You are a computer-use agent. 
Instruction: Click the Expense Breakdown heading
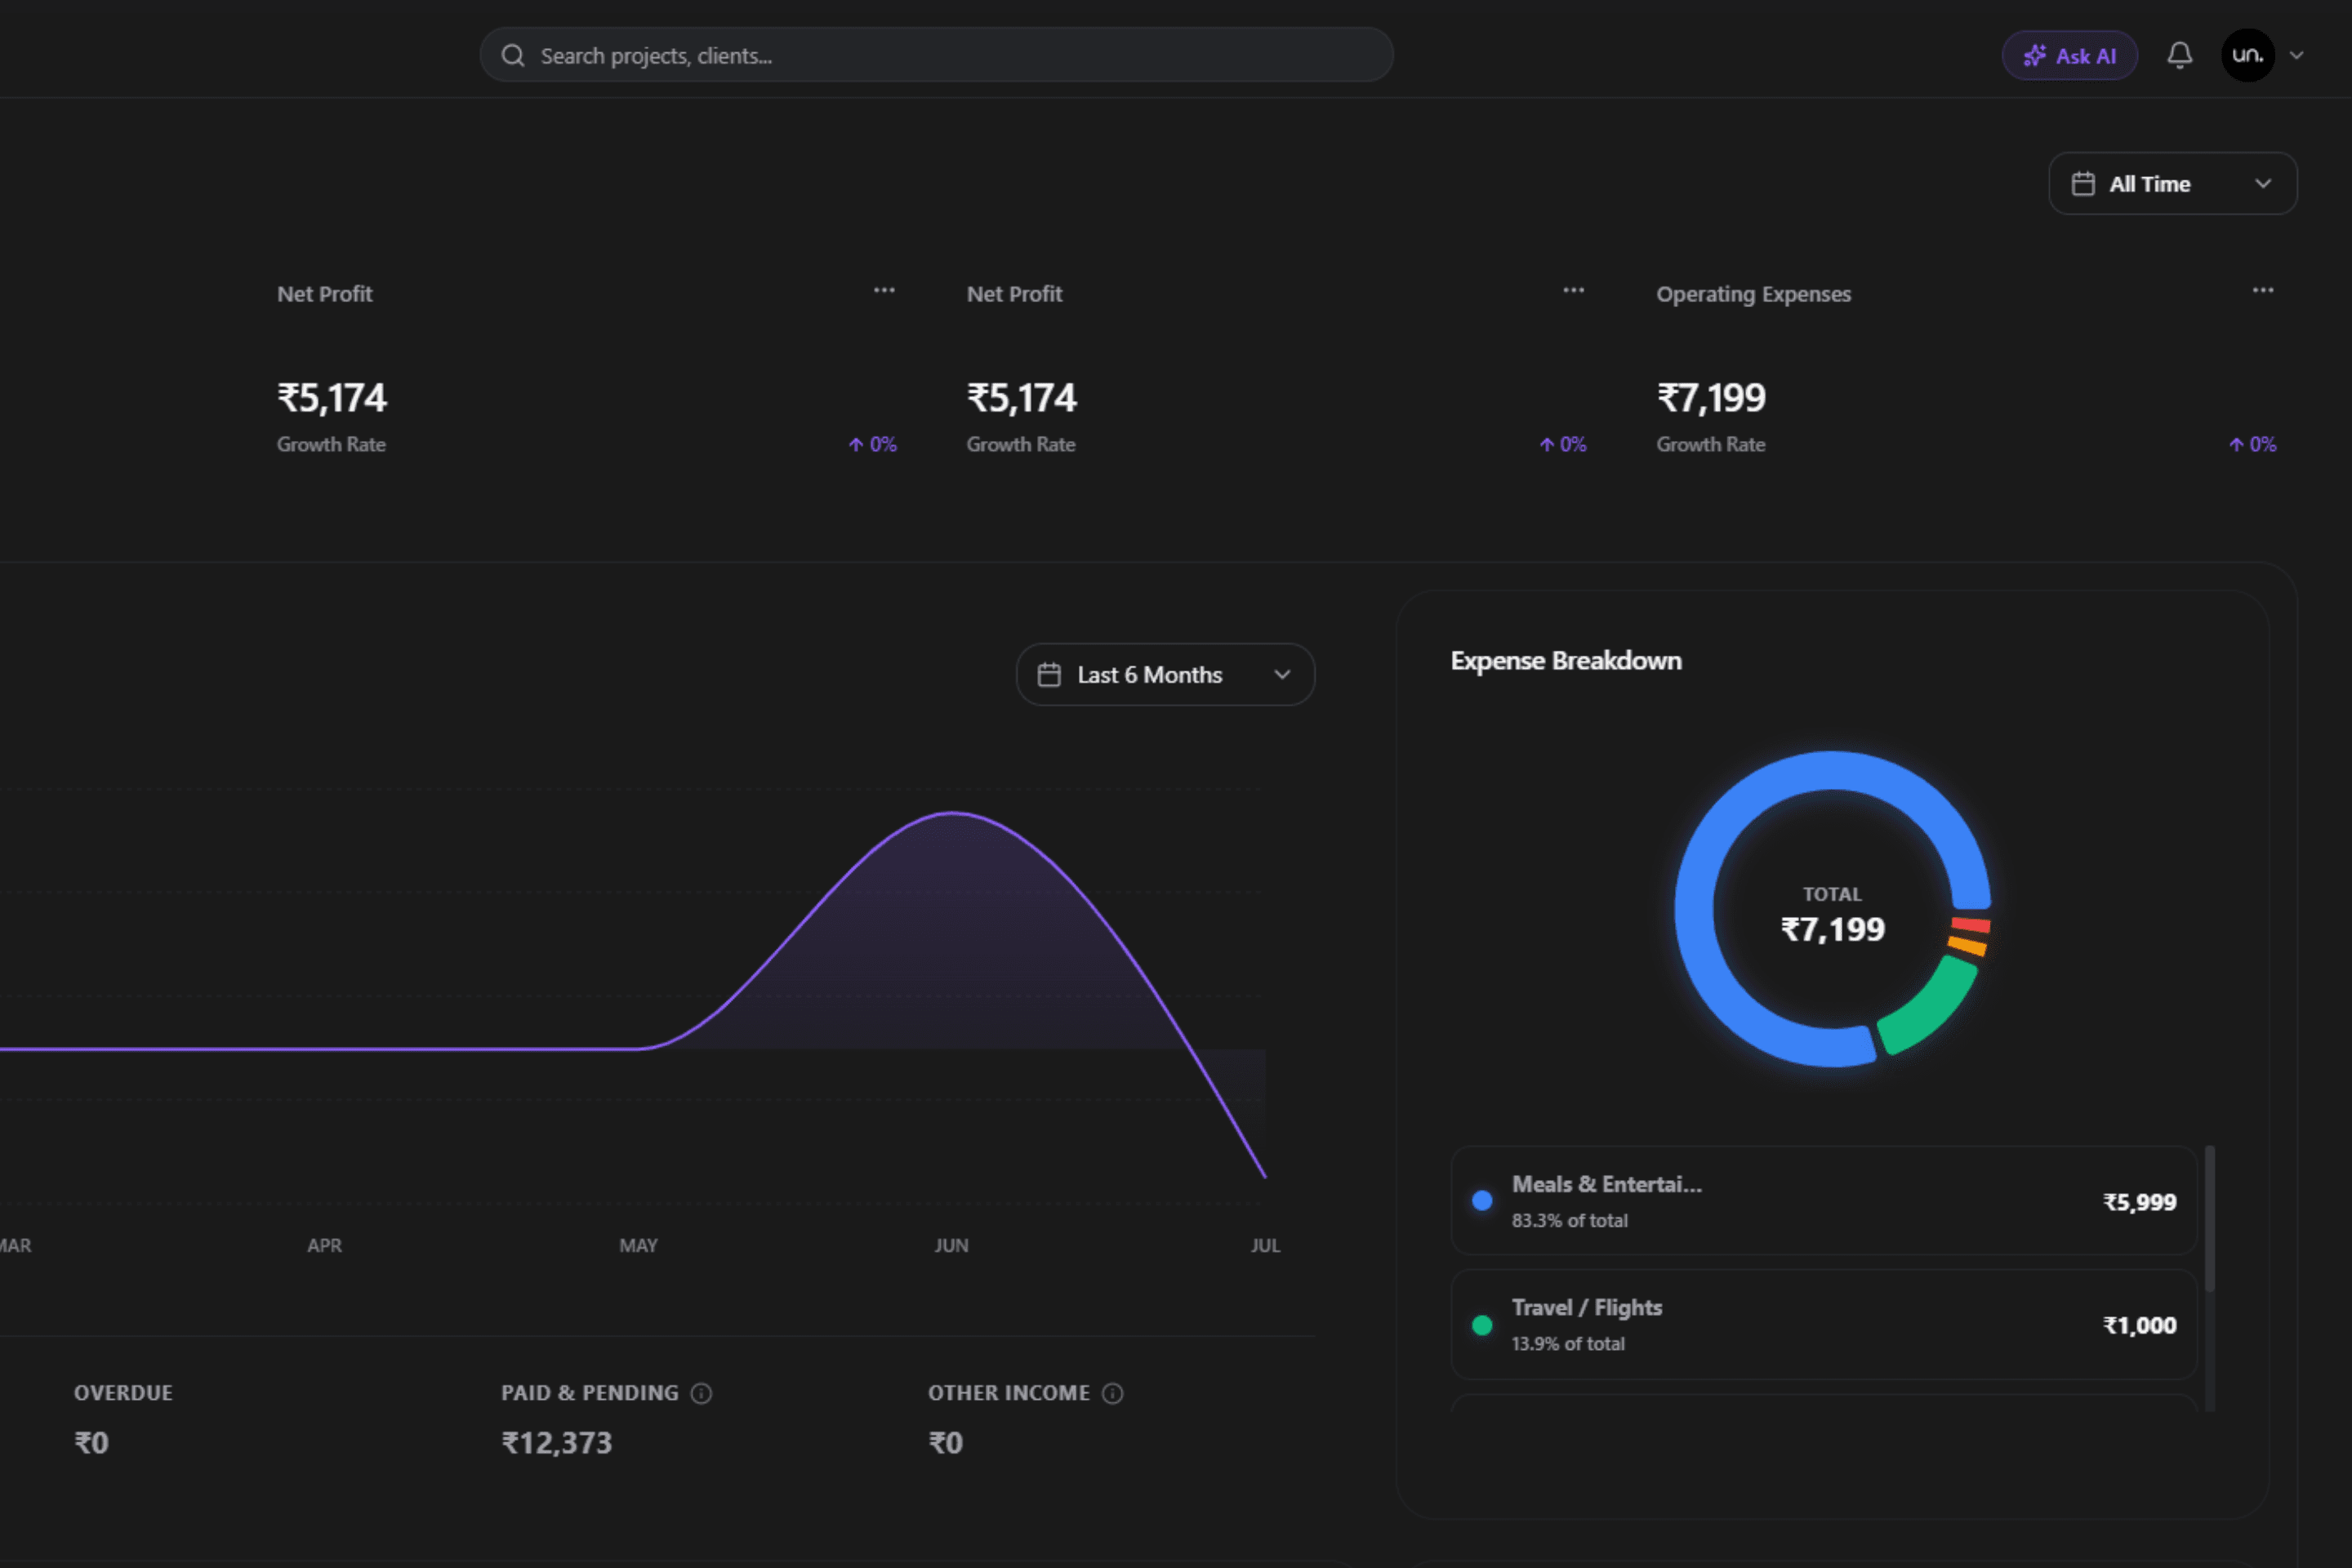pos(1566,661)
